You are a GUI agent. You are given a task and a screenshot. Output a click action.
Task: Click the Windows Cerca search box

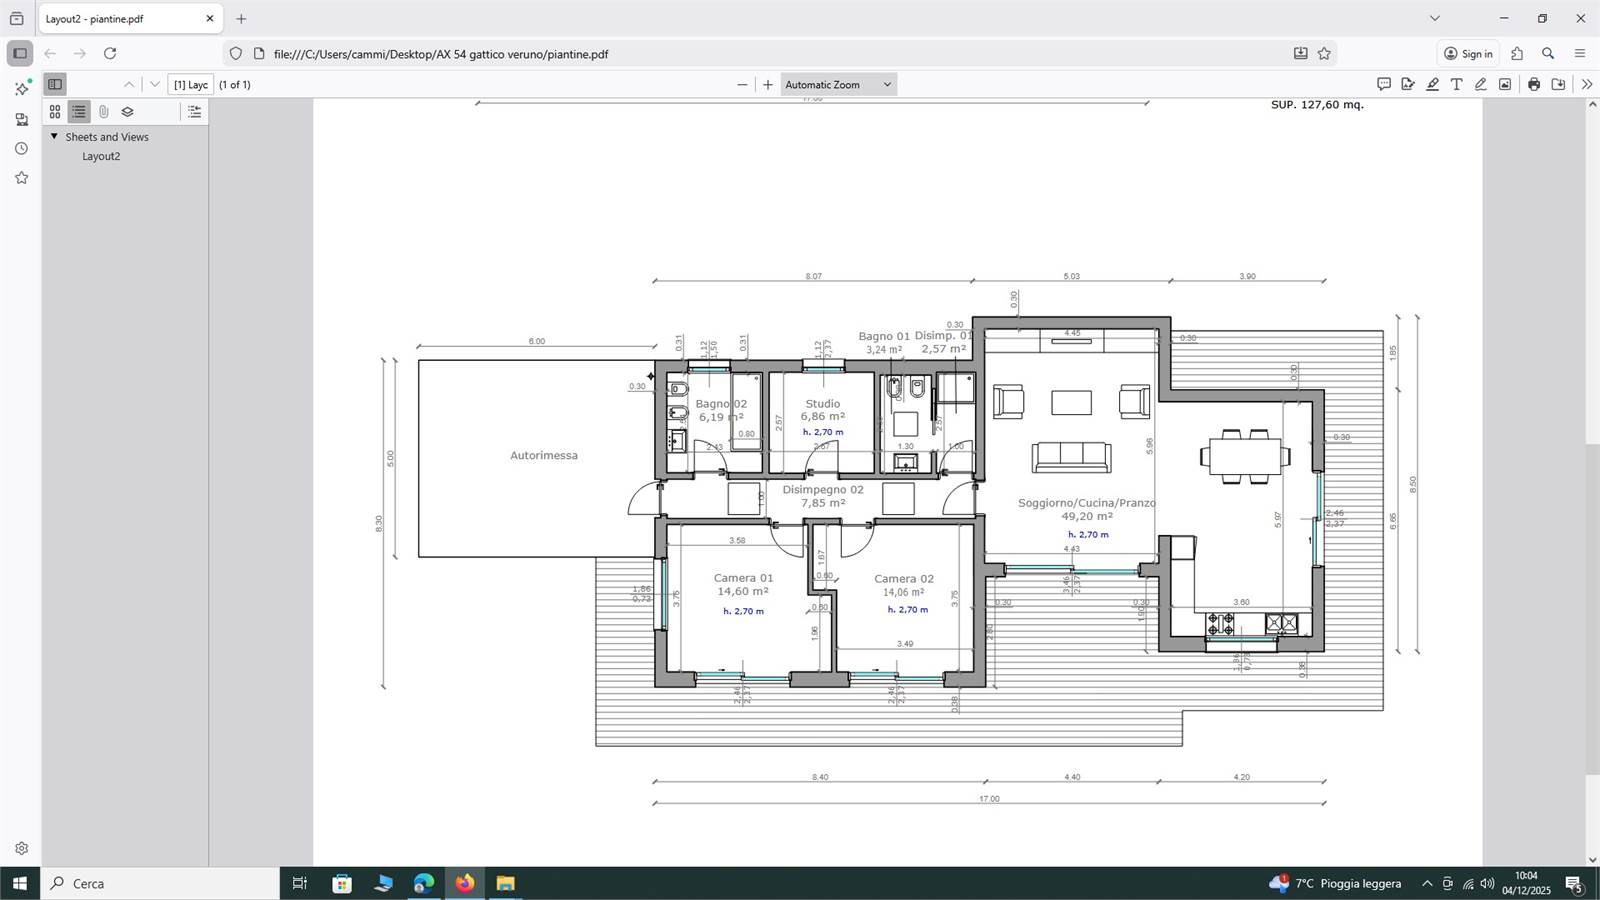pos(160,883)
